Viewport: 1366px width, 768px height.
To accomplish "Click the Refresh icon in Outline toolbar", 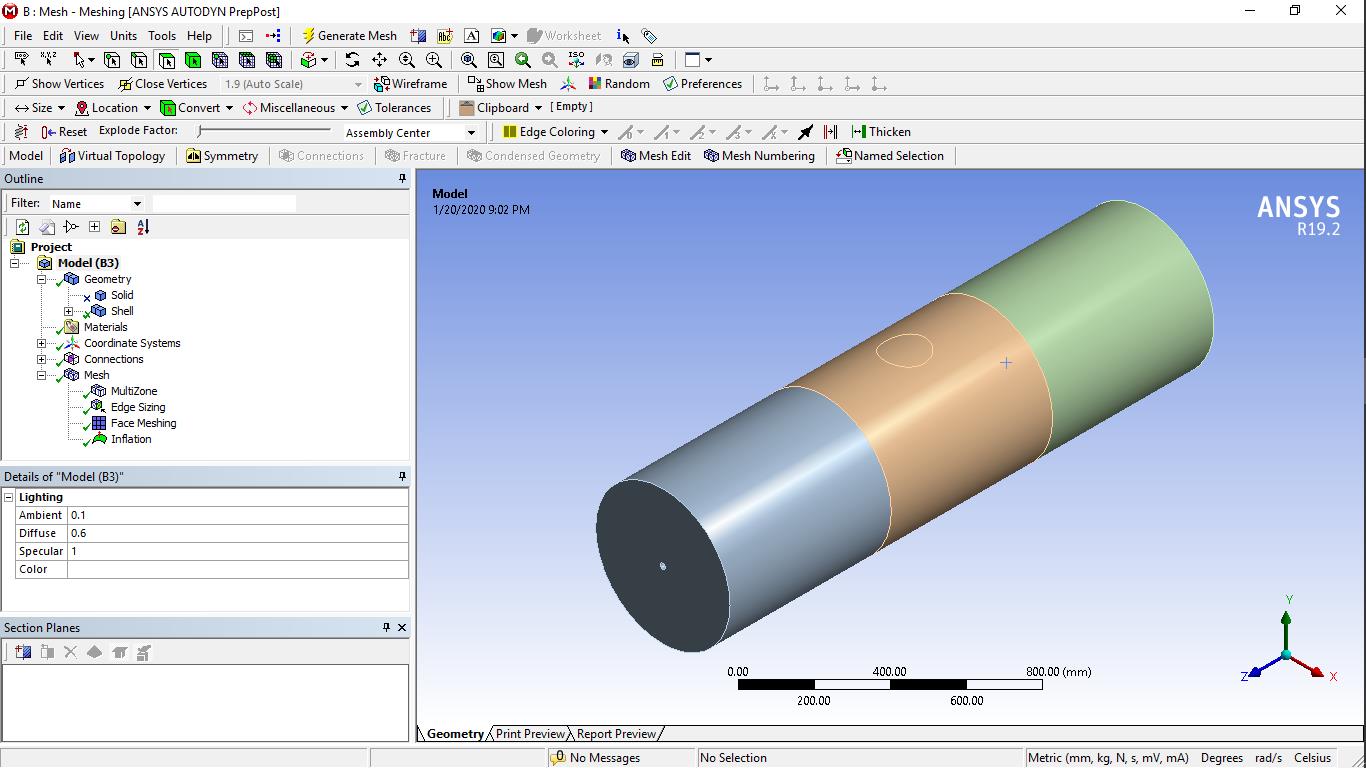I will (22, 227).
